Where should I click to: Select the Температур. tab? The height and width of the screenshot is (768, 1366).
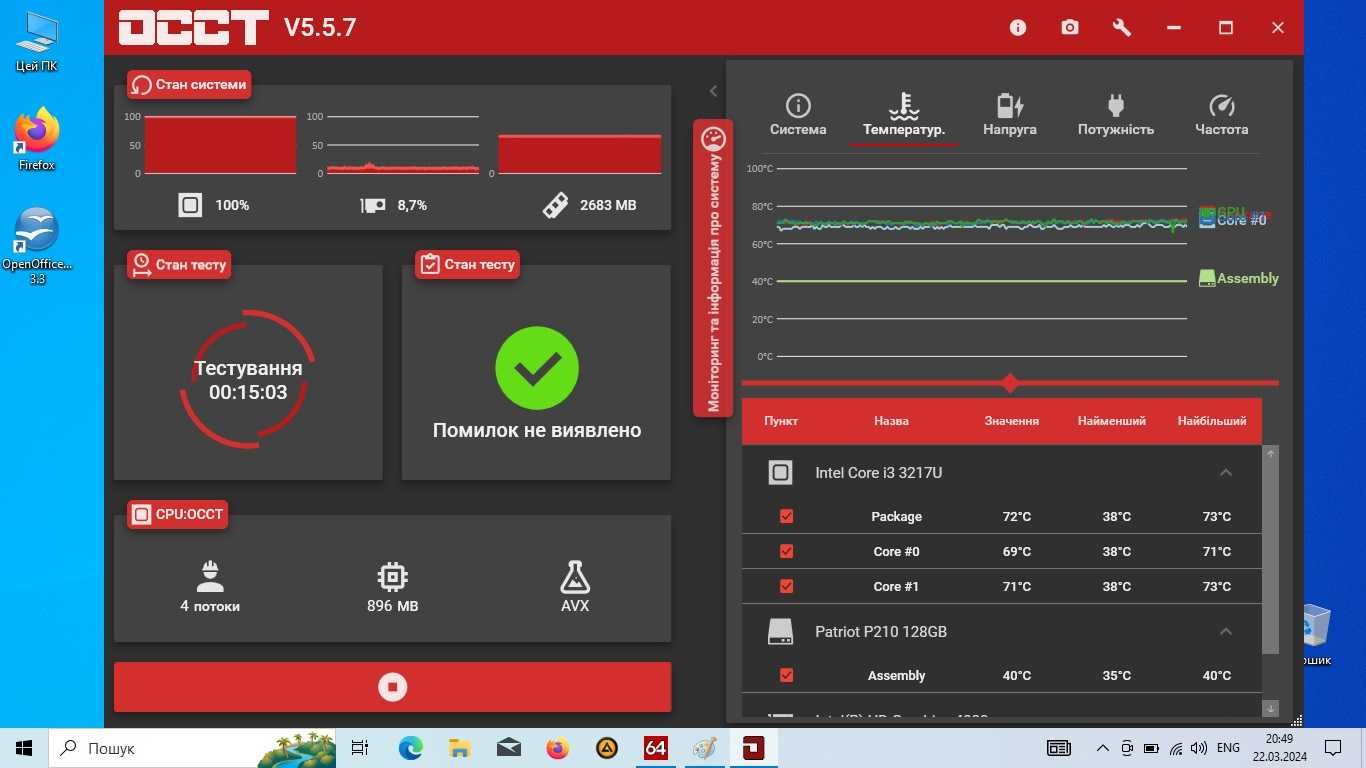[904, 115]
